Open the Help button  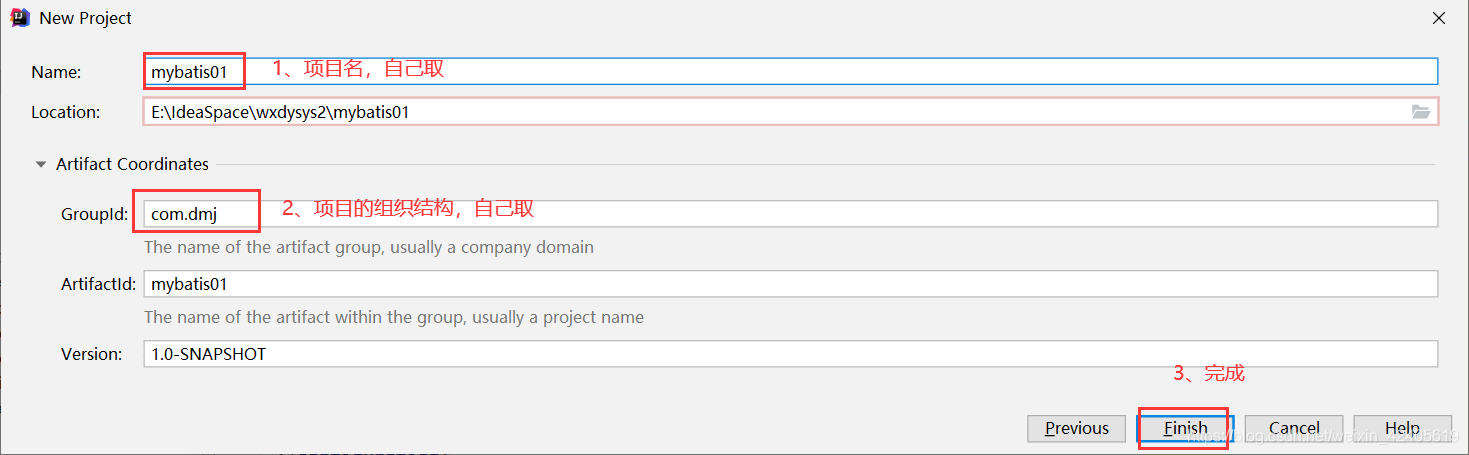1402,428
